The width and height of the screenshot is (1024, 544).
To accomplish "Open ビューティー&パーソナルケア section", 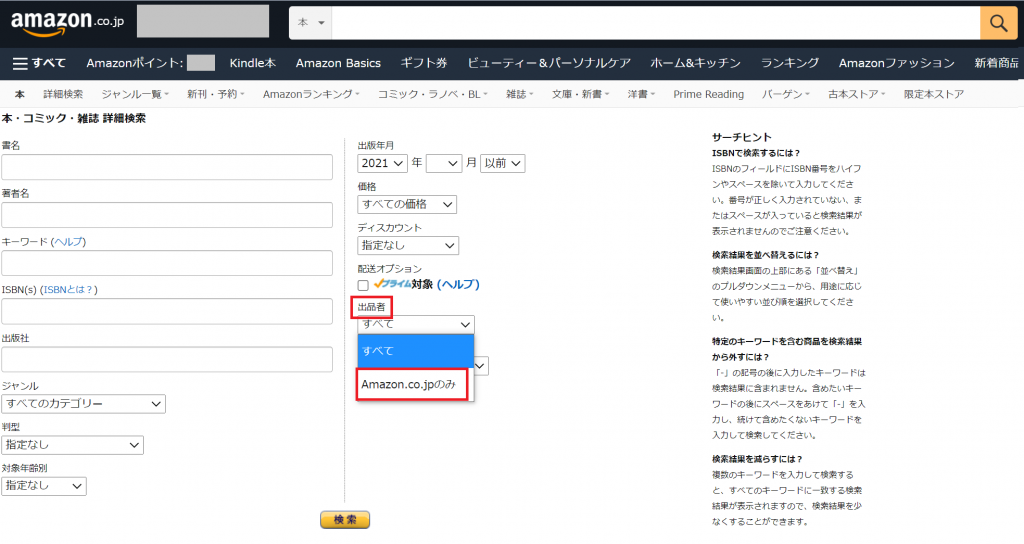I will click(549, 63).
